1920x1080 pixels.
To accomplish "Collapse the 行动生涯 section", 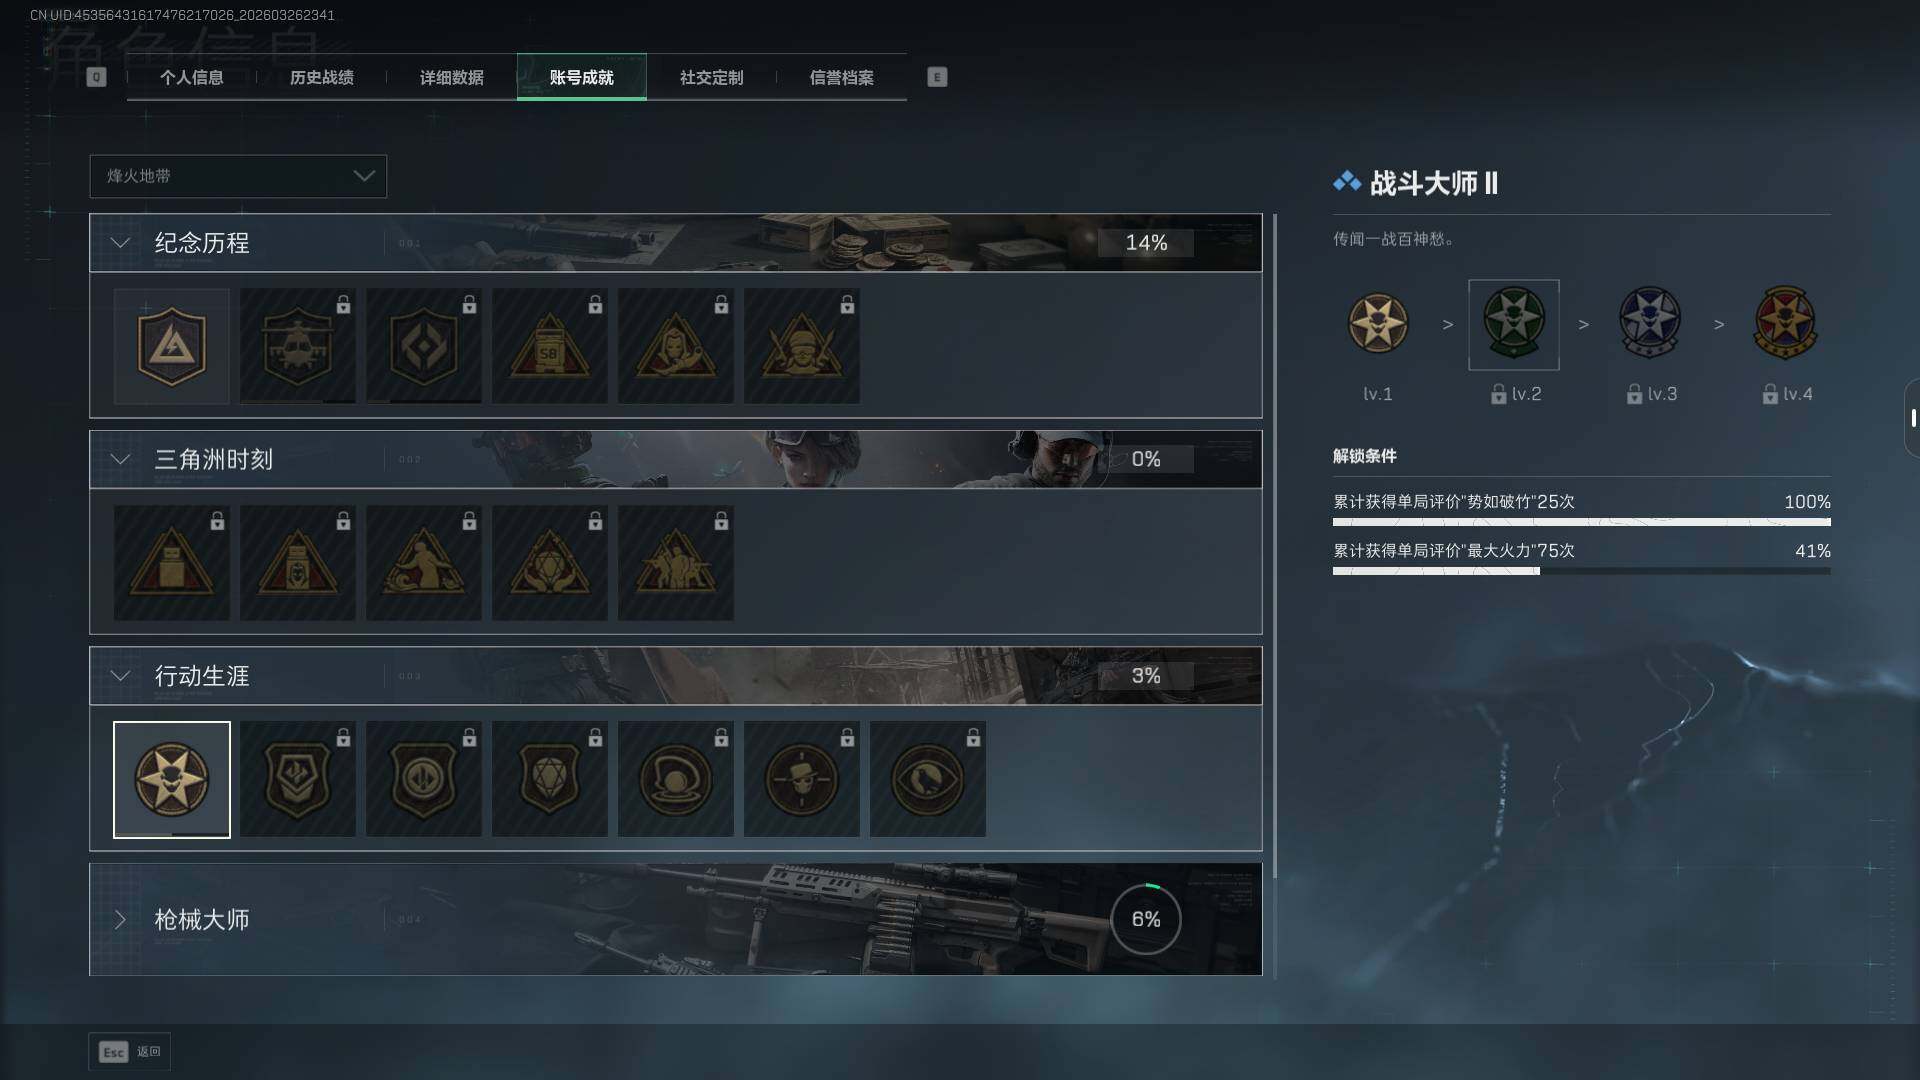I will tap(120, 676).
